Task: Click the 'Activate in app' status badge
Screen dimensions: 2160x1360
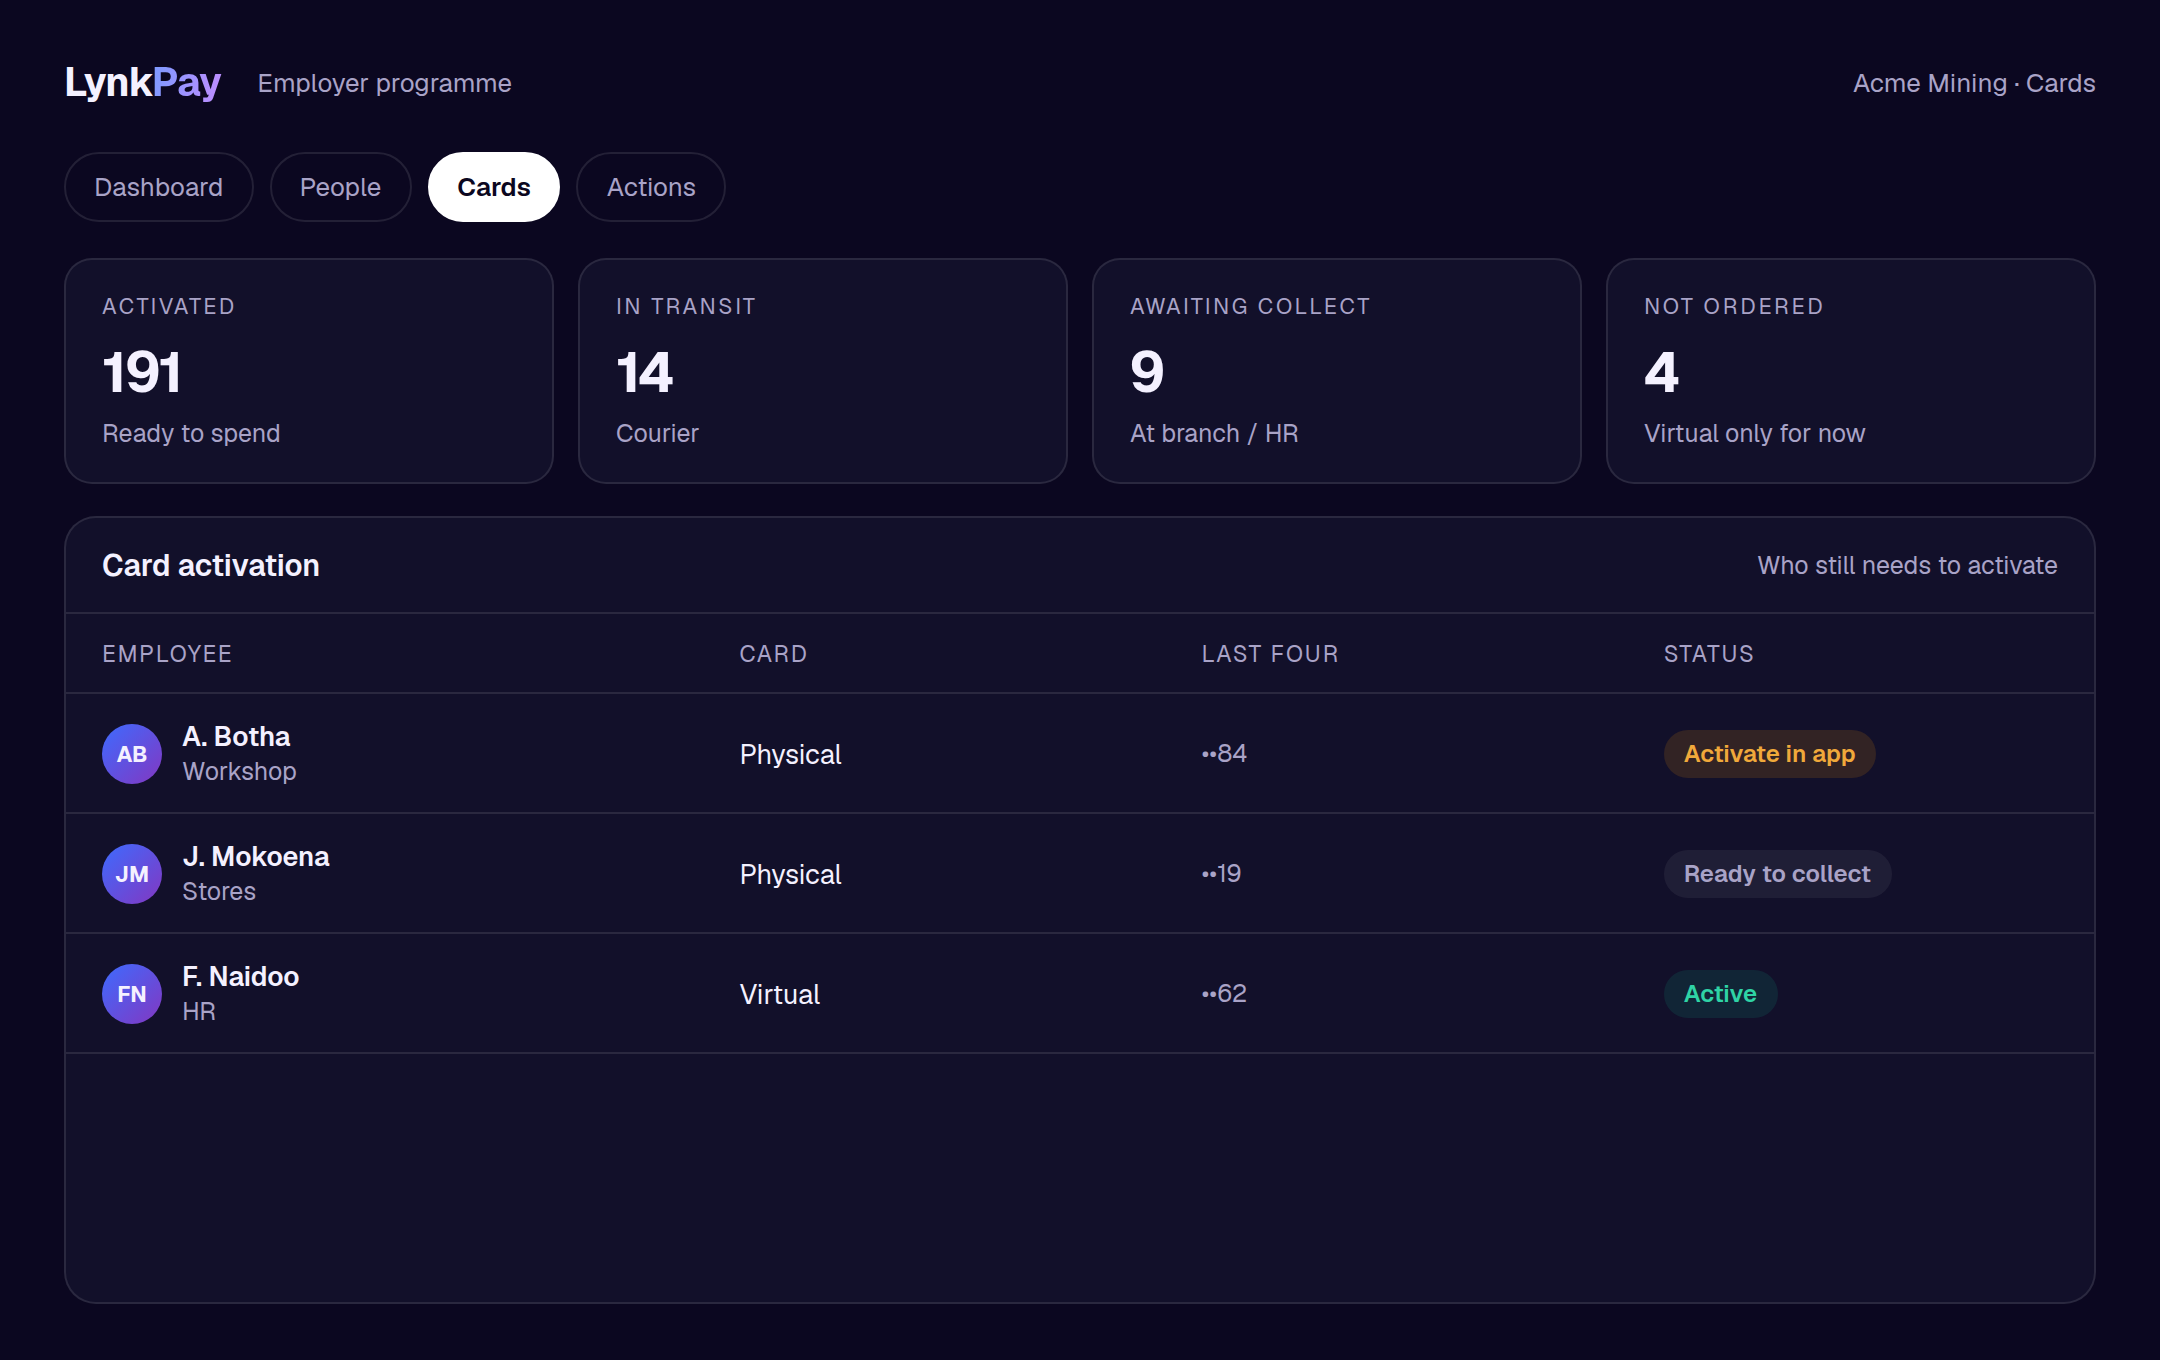Action: click(1769, 754)
